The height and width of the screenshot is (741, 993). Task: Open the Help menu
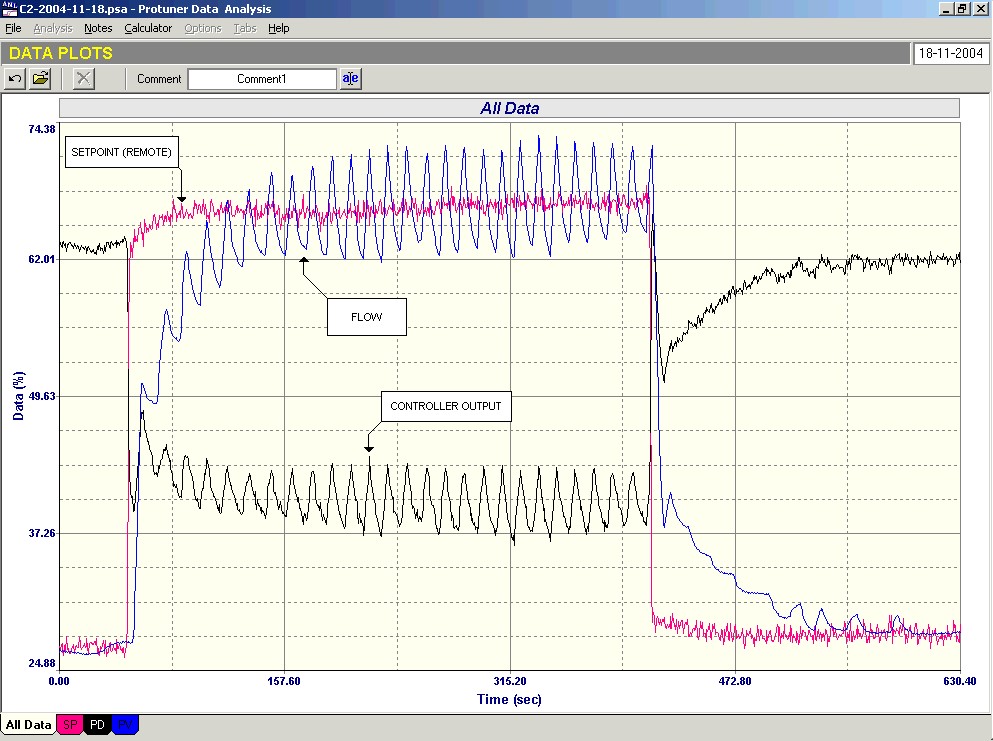pos(278,28)
